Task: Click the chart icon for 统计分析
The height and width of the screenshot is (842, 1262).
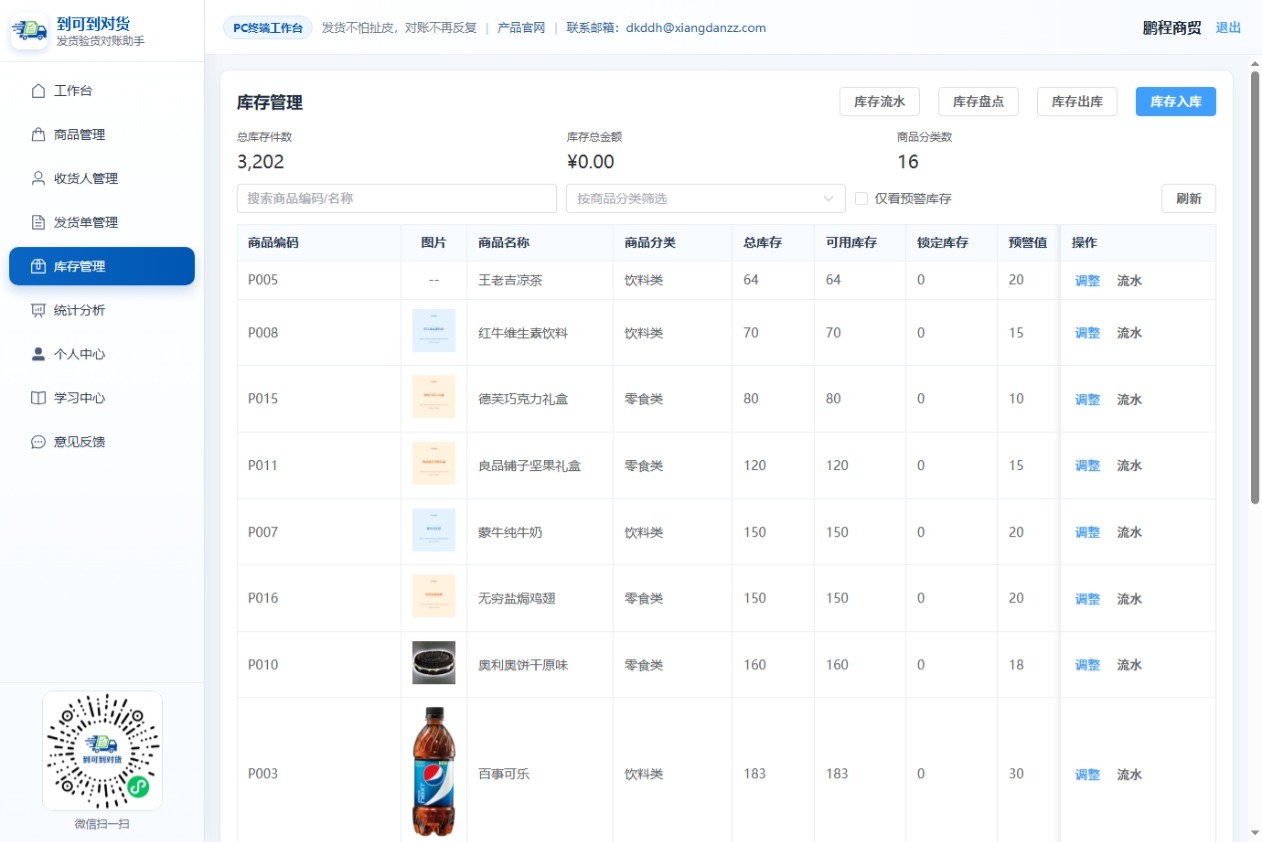Action: click(39, 311)
